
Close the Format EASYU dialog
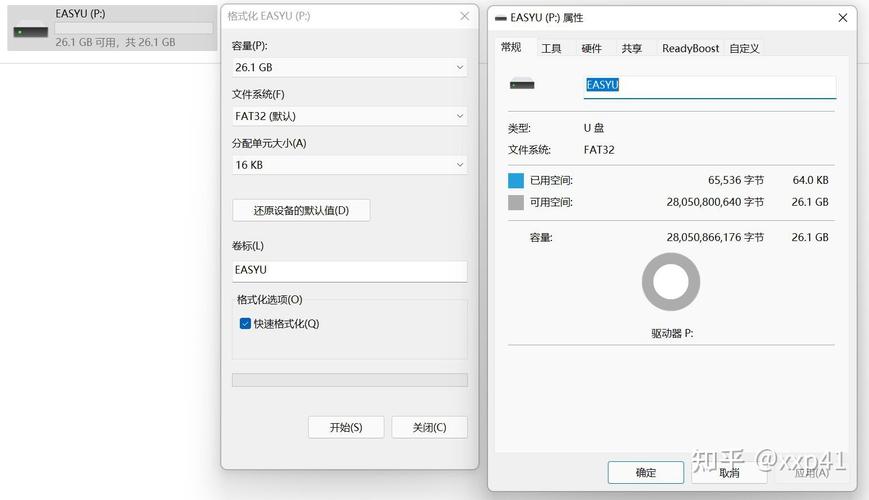464,16
